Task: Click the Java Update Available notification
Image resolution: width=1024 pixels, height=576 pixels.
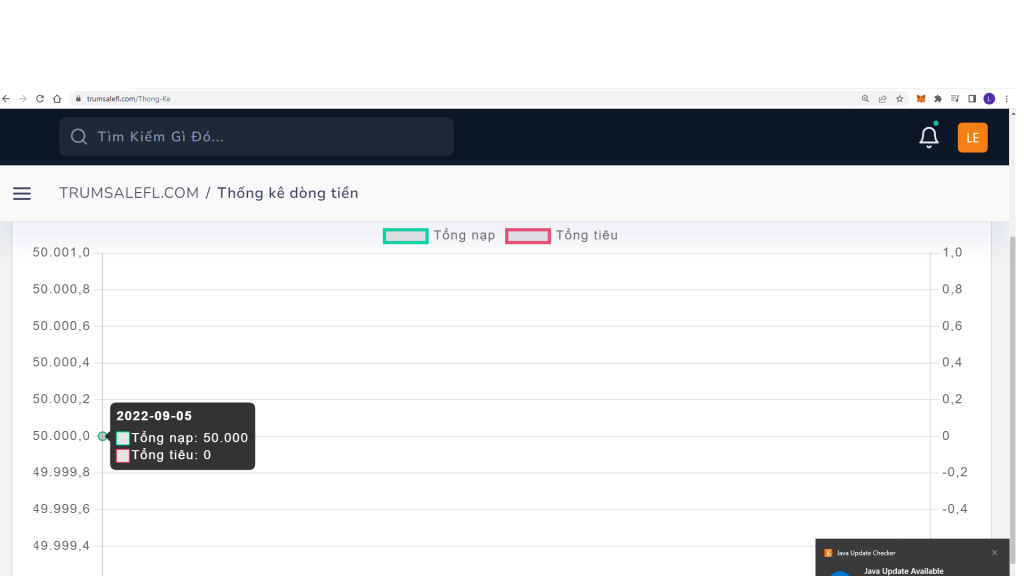Action: (x=903, y=570)
